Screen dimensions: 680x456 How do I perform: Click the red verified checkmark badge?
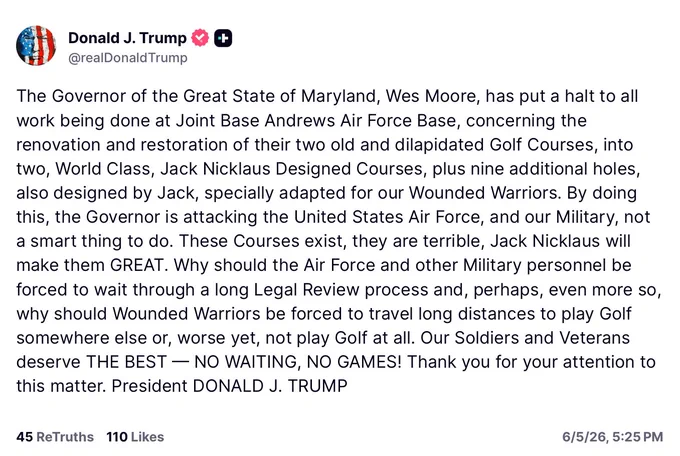click(x=200, y=38)
